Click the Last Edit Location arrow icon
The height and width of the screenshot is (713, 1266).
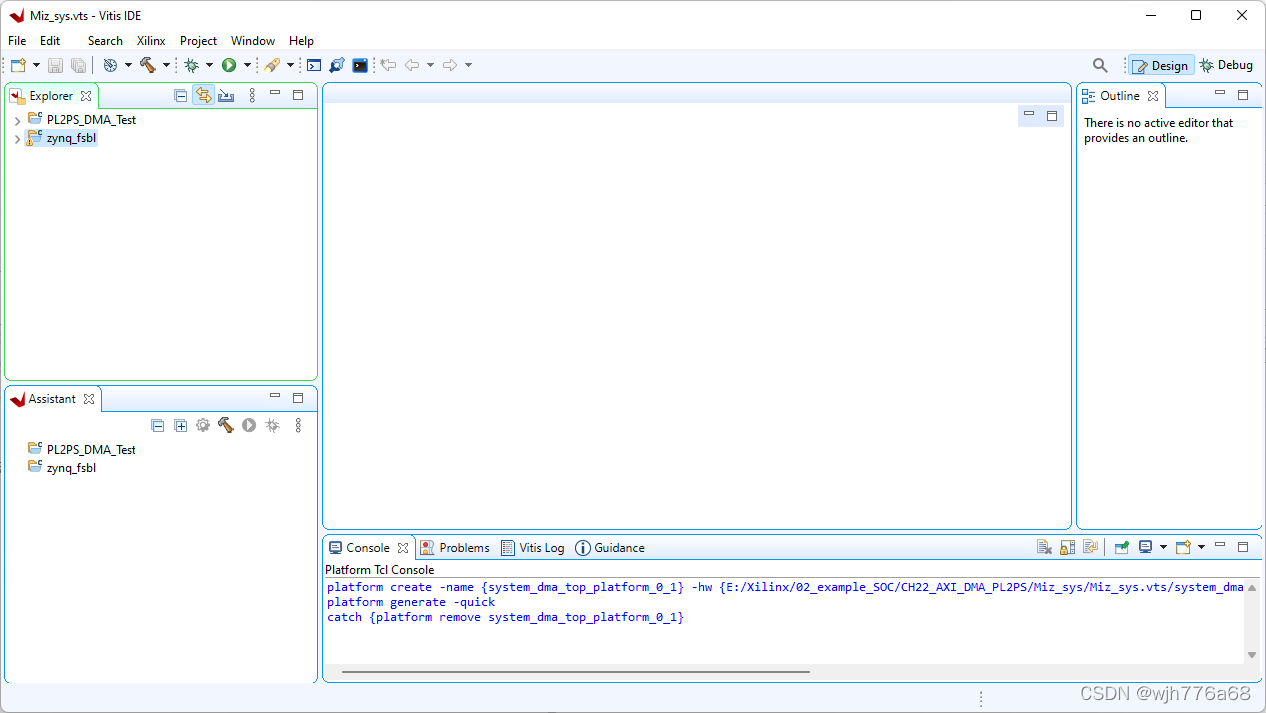388,65
